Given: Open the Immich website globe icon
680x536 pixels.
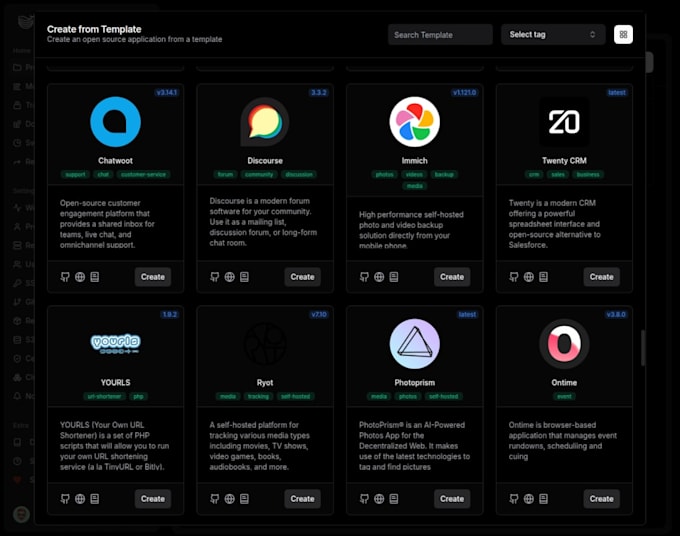Looking at the screenshot, I should click(x=379, y=277).
